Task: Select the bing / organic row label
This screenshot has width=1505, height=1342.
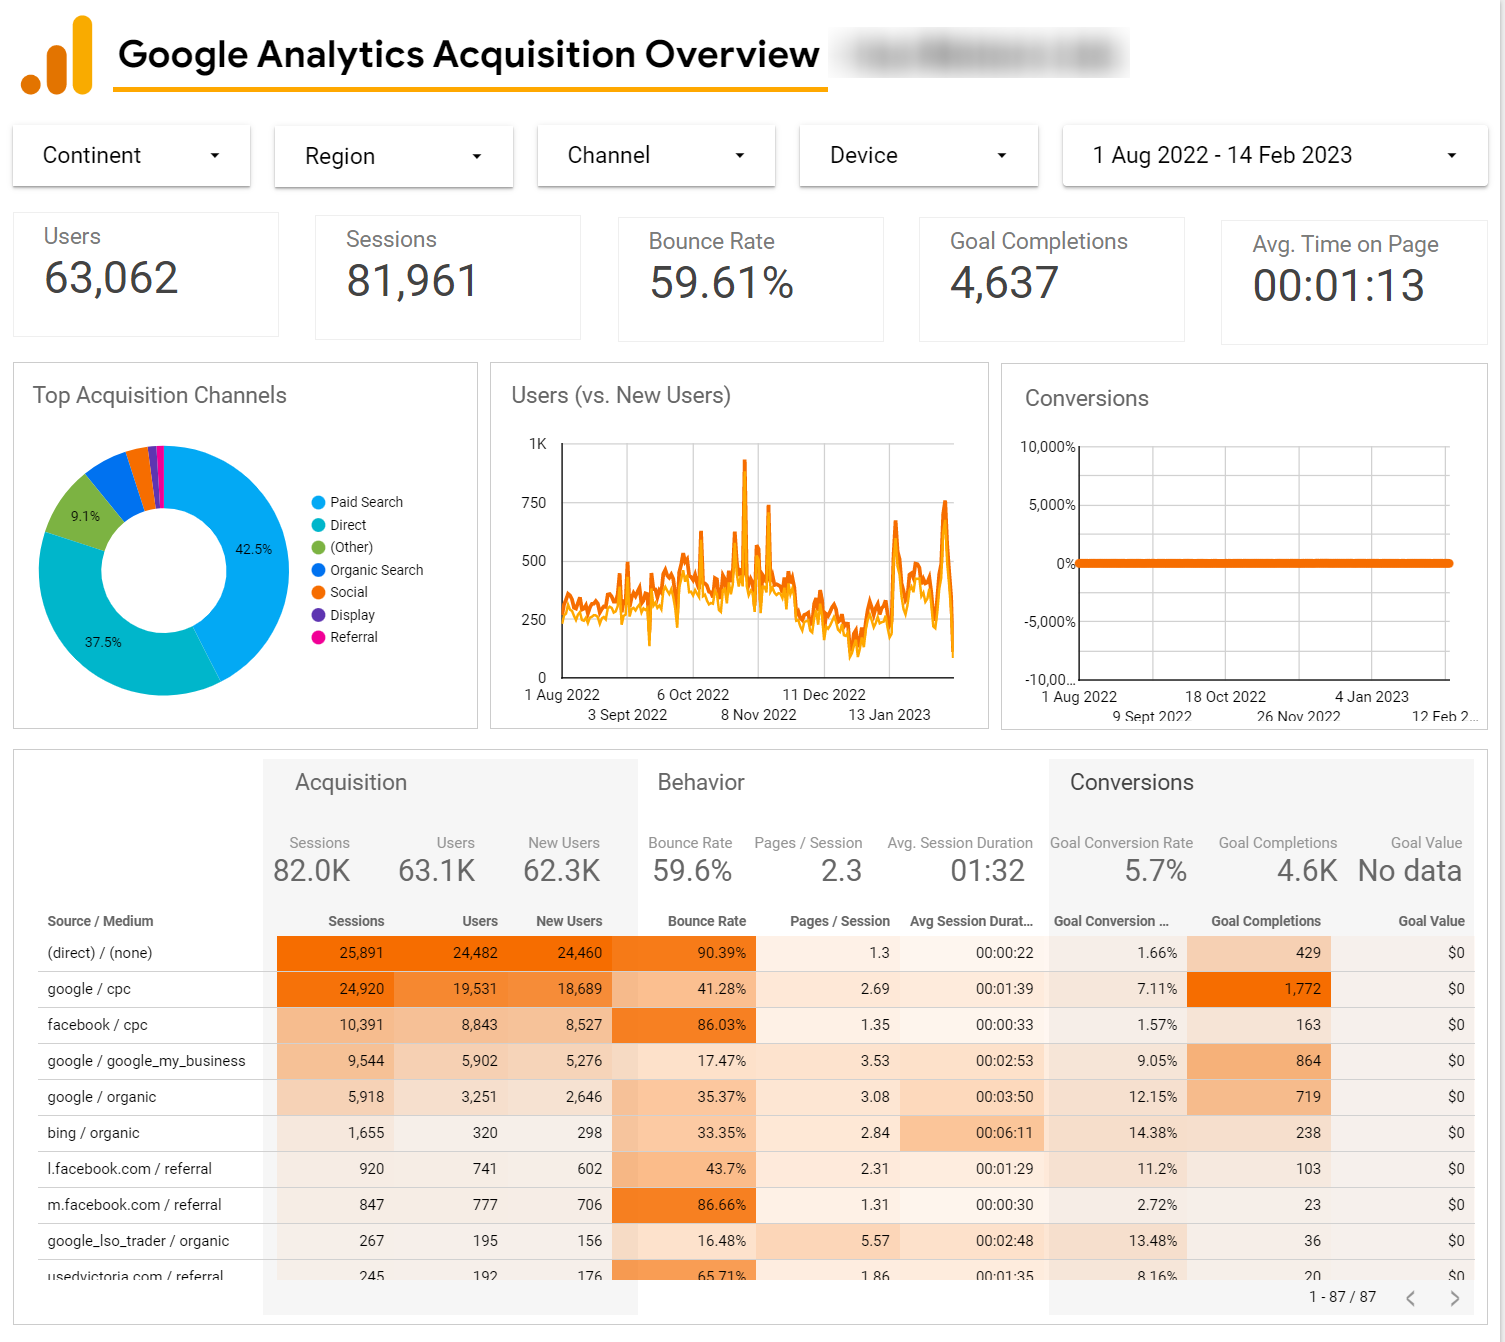Action: coord(93,1133)
